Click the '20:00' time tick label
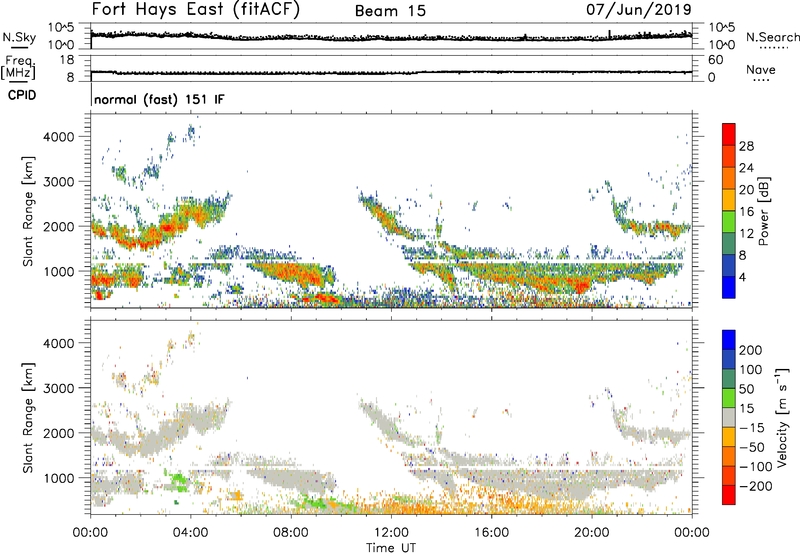Image resolution: width=800 pixels, height=554 pixels. coord(591,533)
